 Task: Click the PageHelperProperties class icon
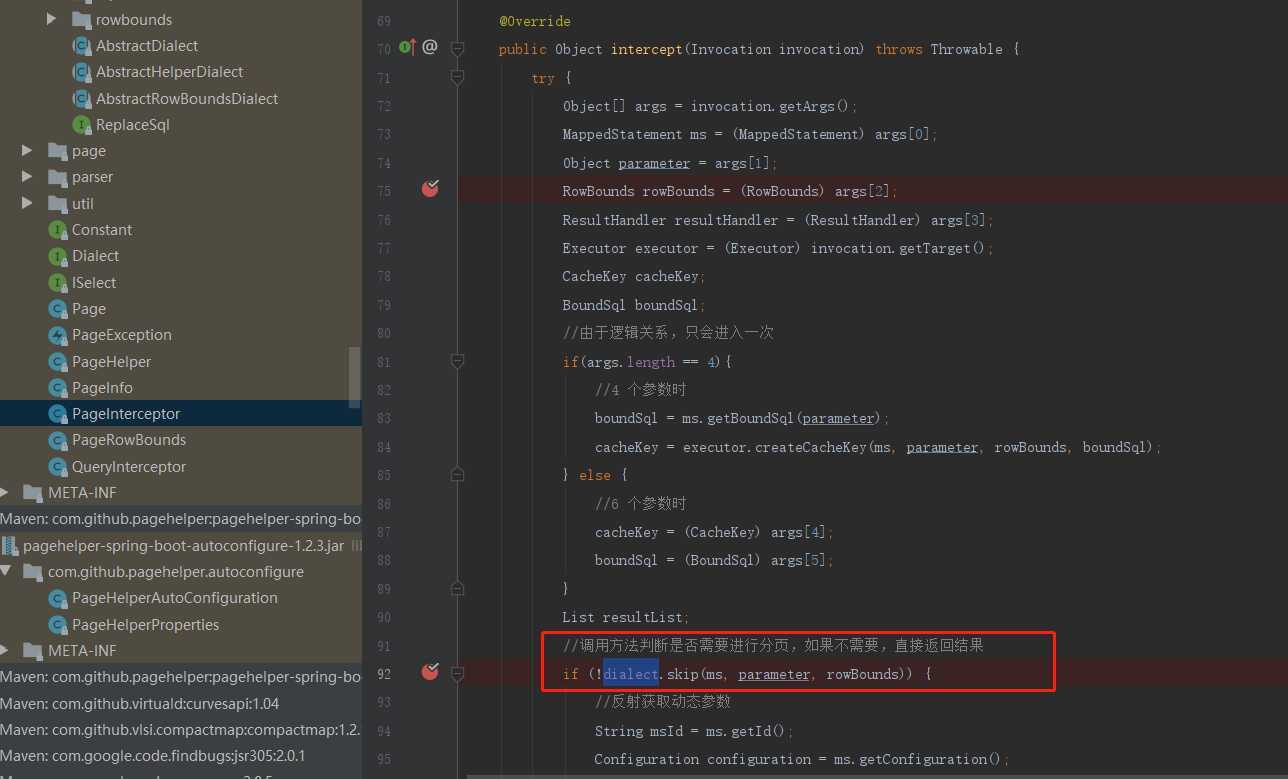(57, 624)
